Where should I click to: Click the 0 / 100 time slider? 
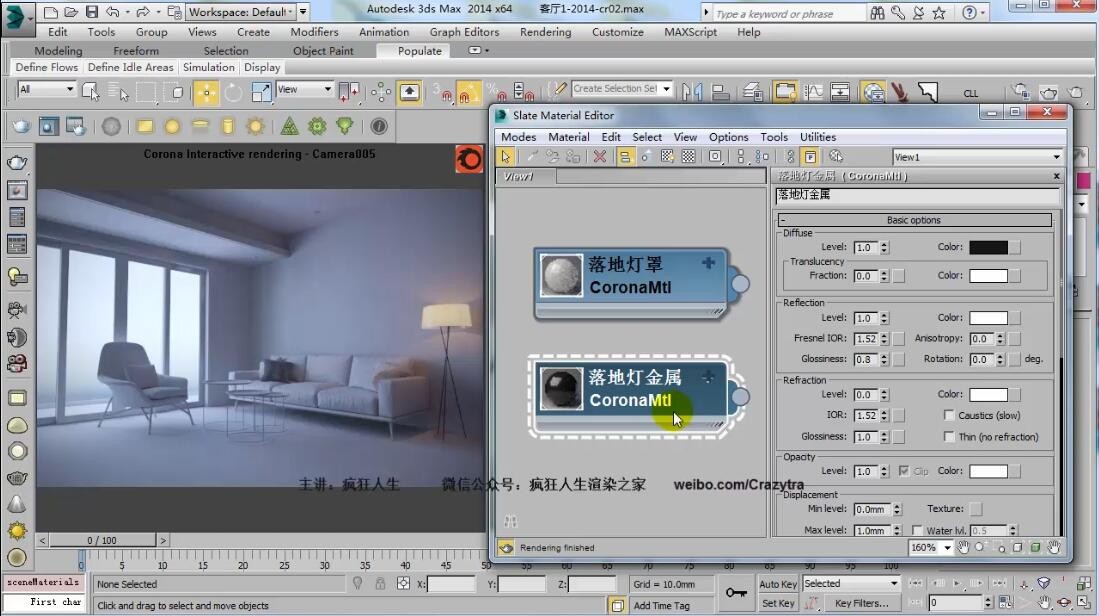102,540
